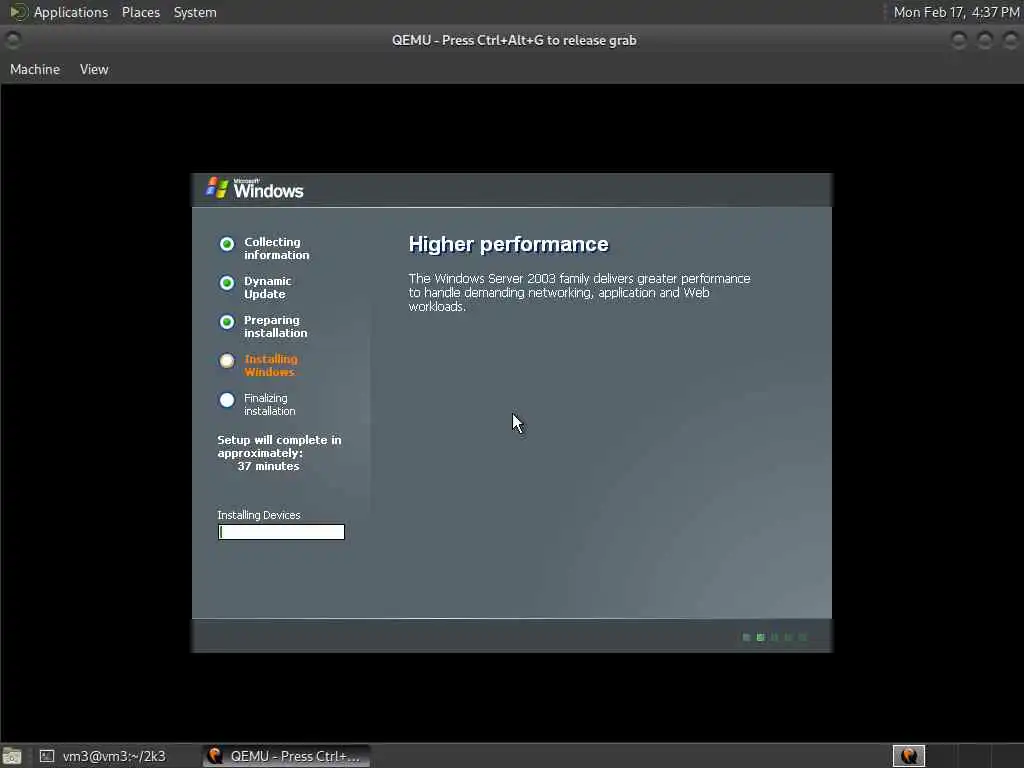Click the Dynamic Update step indicator
1024x768 pixels.
(227, 283)
